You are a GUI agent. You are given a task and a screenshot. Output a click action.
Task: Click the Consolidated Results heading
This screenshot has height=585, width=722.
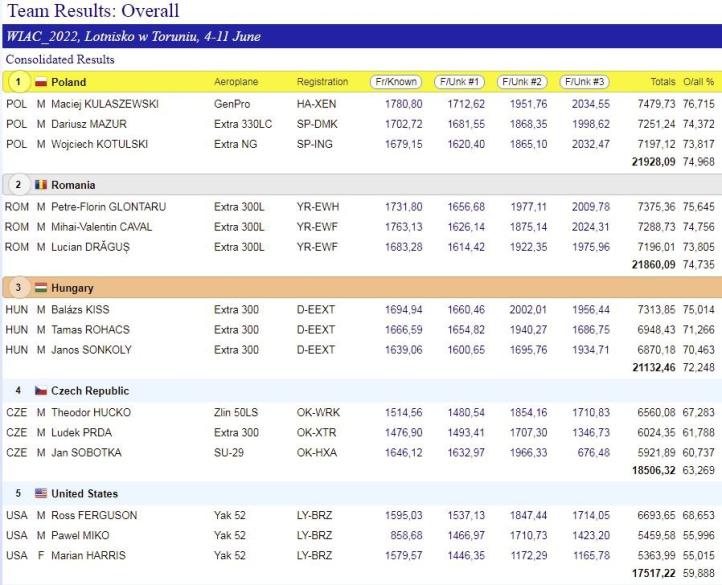click(60, 59)
